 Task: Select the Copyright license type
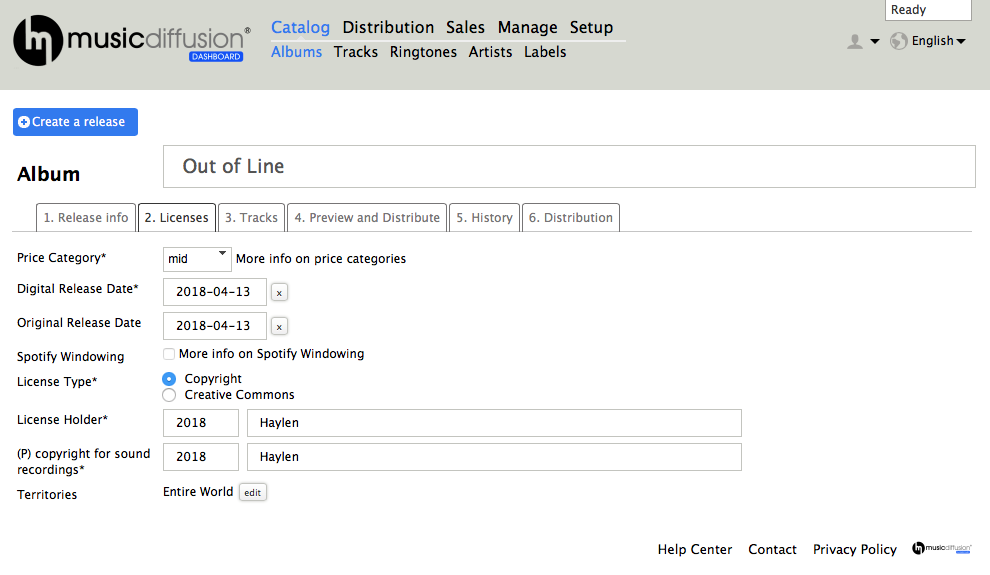tap(169, 379)
